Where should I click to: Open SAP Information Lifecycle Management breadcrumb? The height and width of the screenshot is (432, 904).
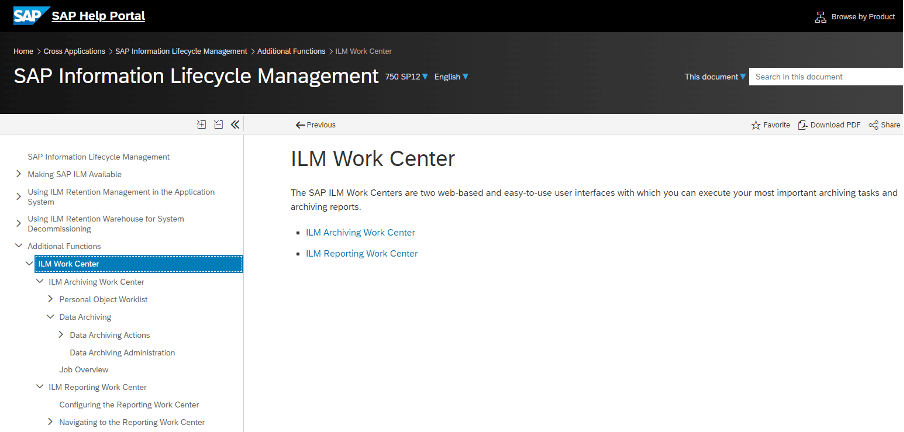(x=181, y=51)
